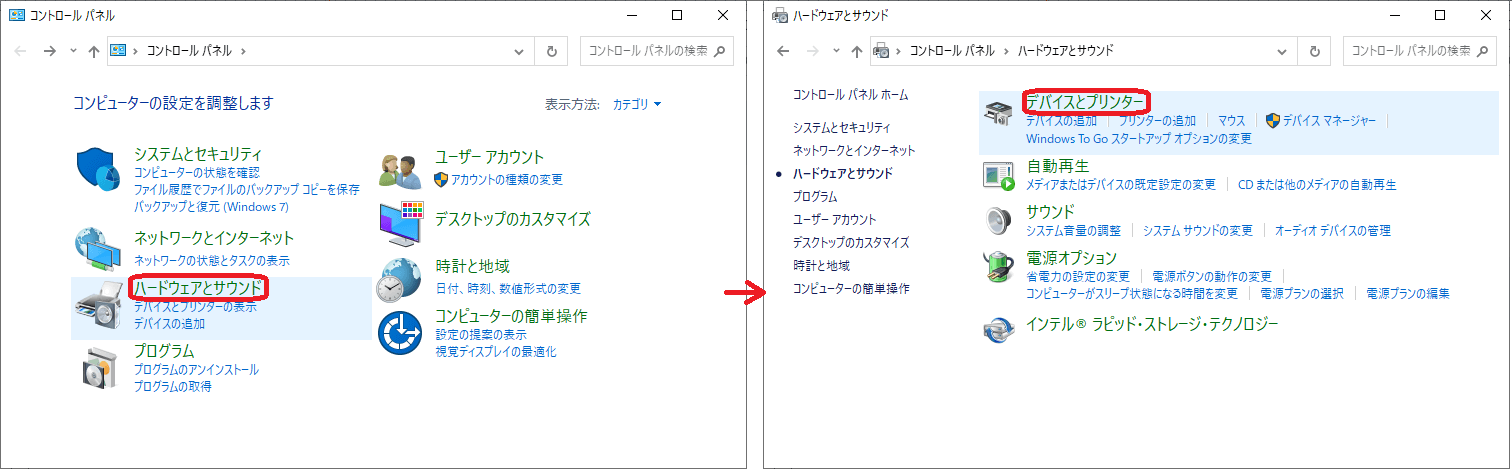Open the 自動再生 icon
1512x472 pixels.
tap(999, 176)
